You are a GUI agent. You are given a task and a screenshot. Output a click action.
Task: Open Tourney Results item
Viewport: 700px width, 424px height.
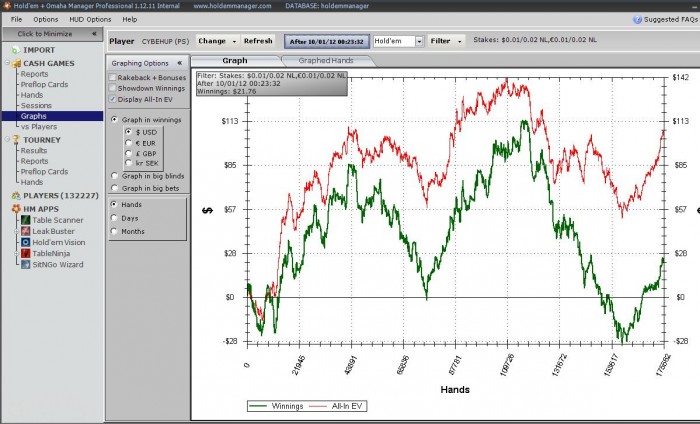(34, 150)
